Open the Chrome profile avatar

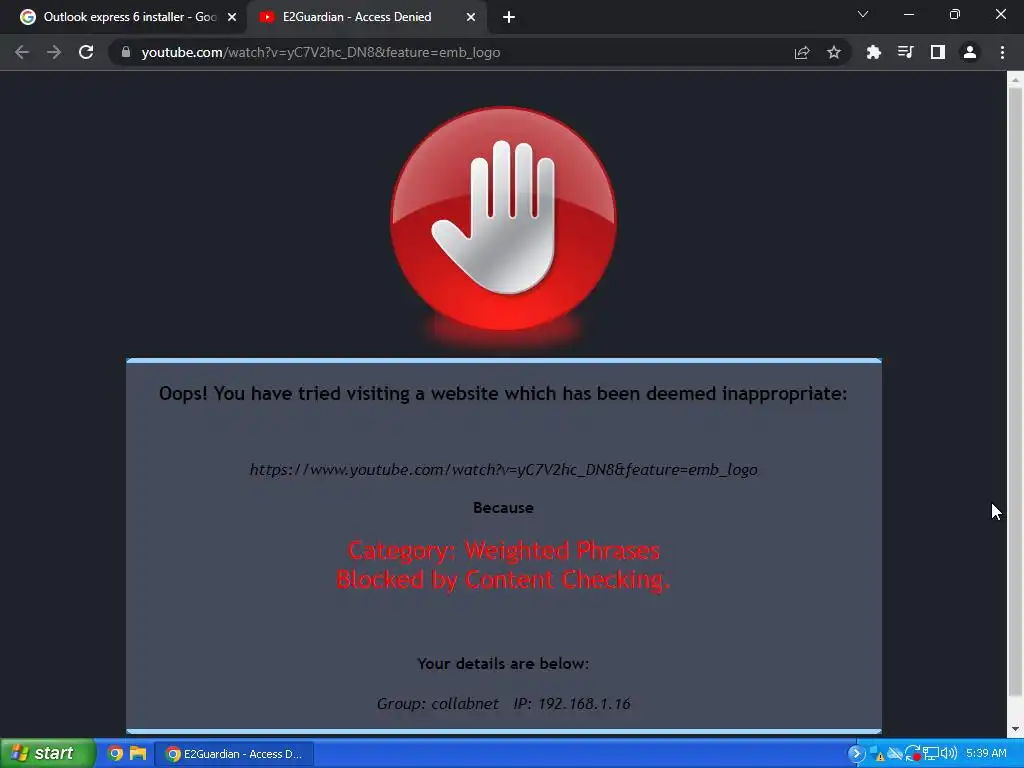[970, 52]
